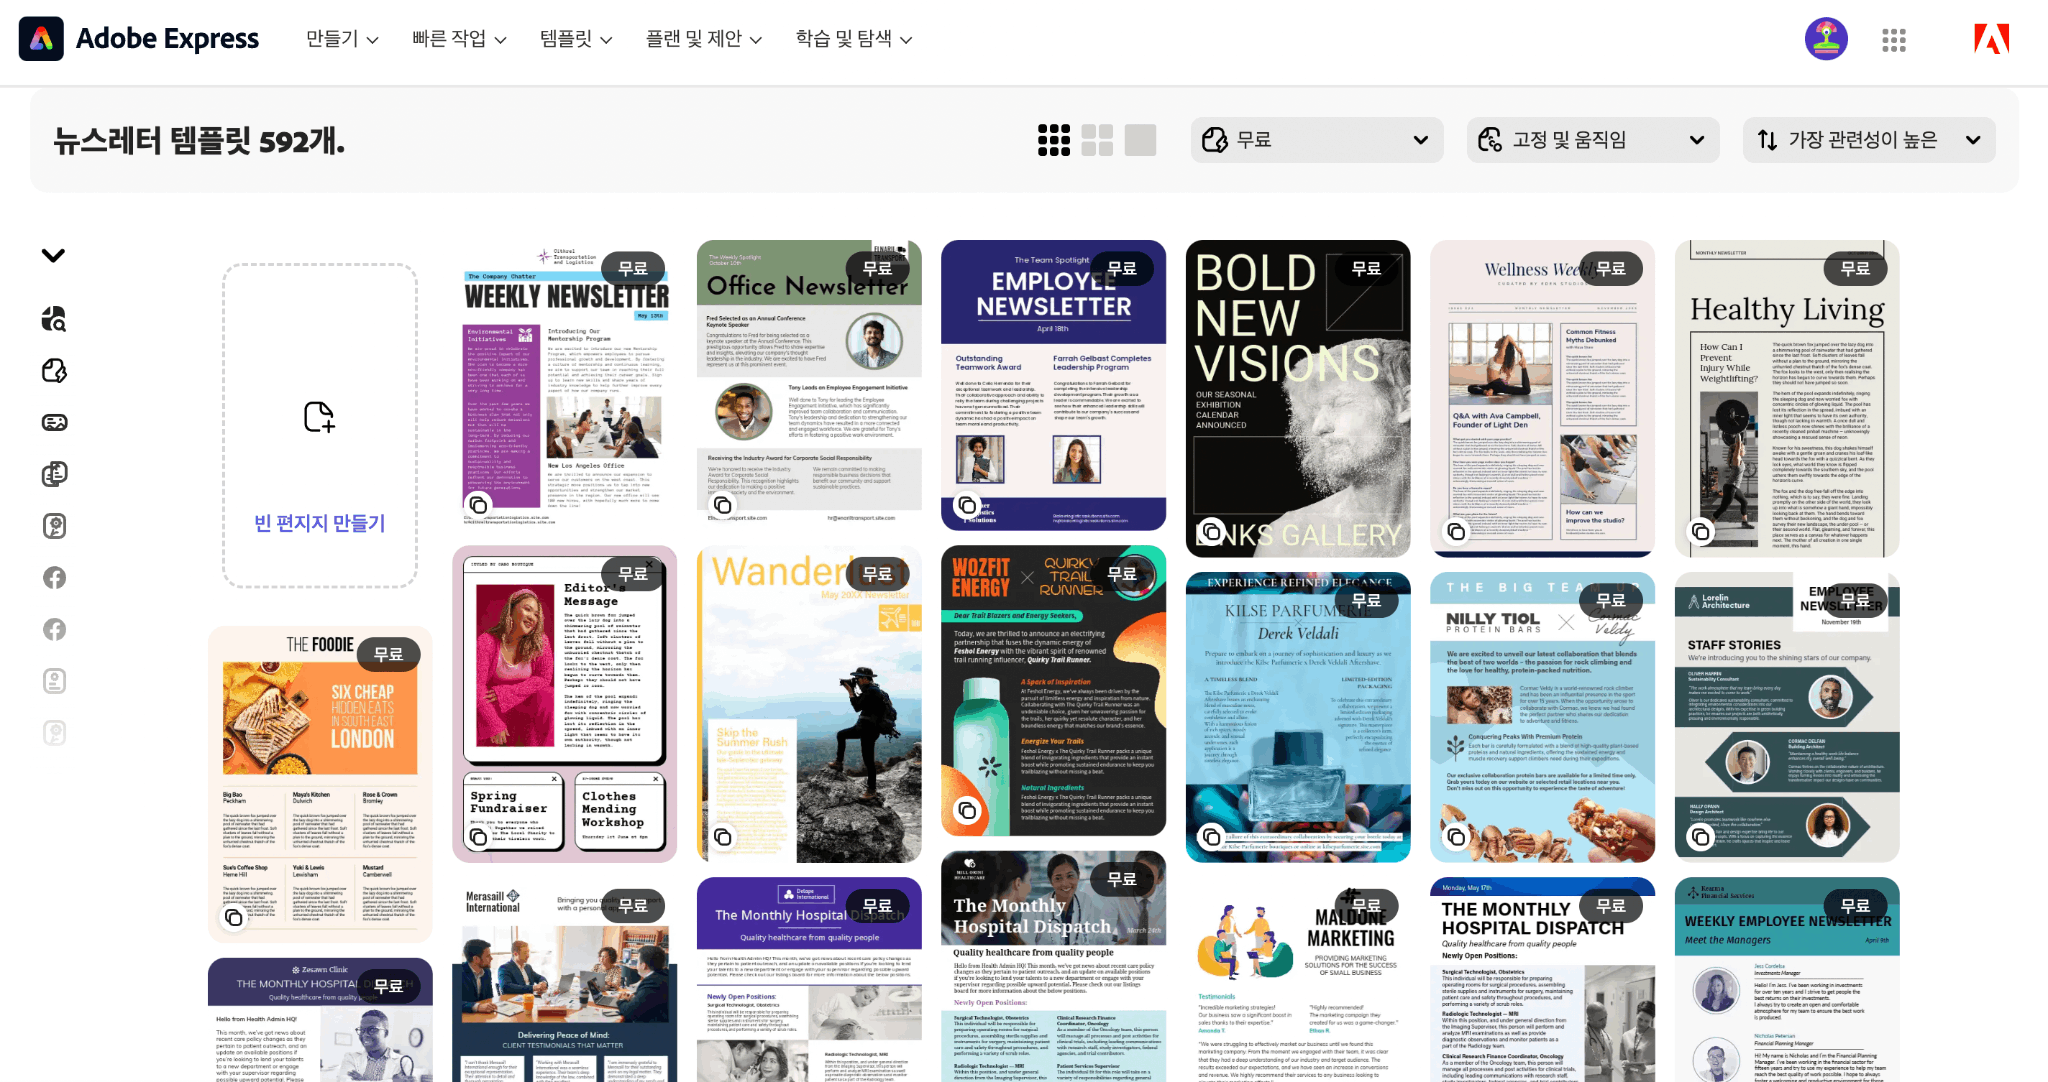Open the 무료 pricing filter dropdown
Screen dimensions: 2048x1082
pos(1315,140)
